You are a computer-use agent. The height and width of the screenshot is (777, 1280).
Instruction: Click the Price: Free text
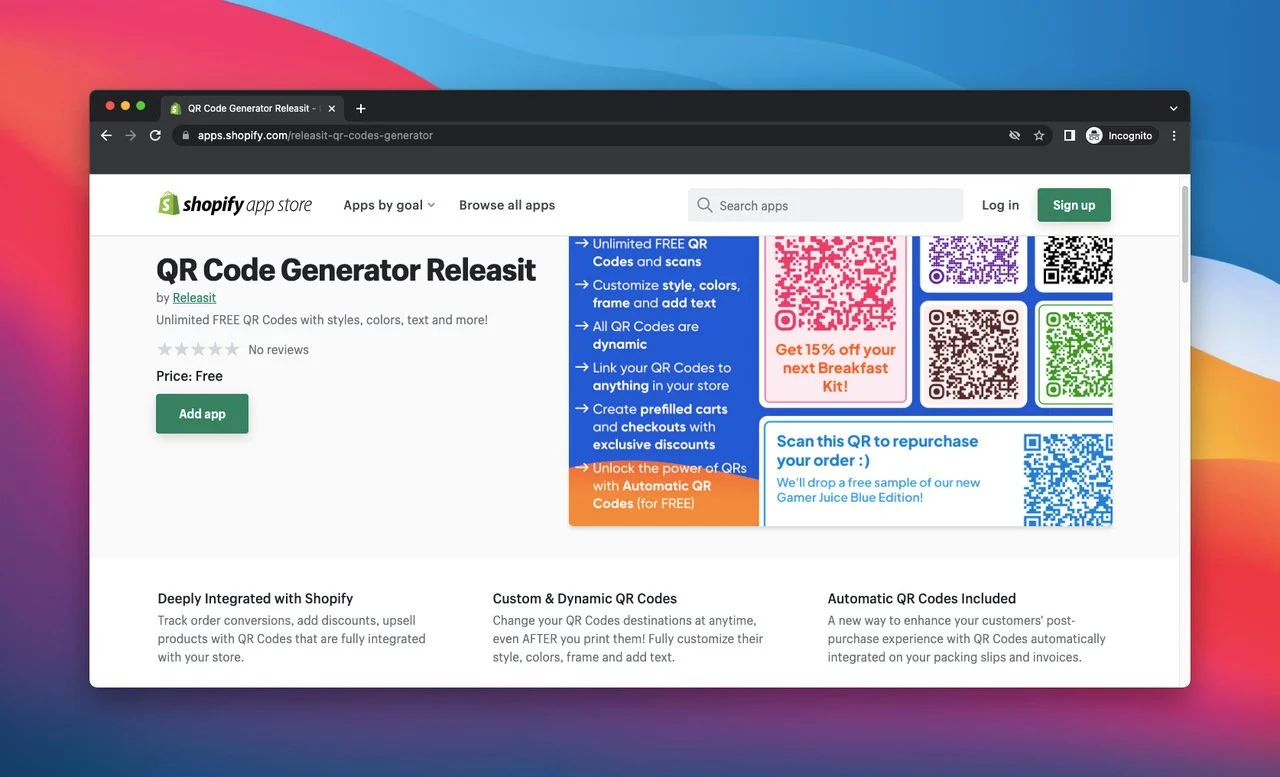click(189, 376)
